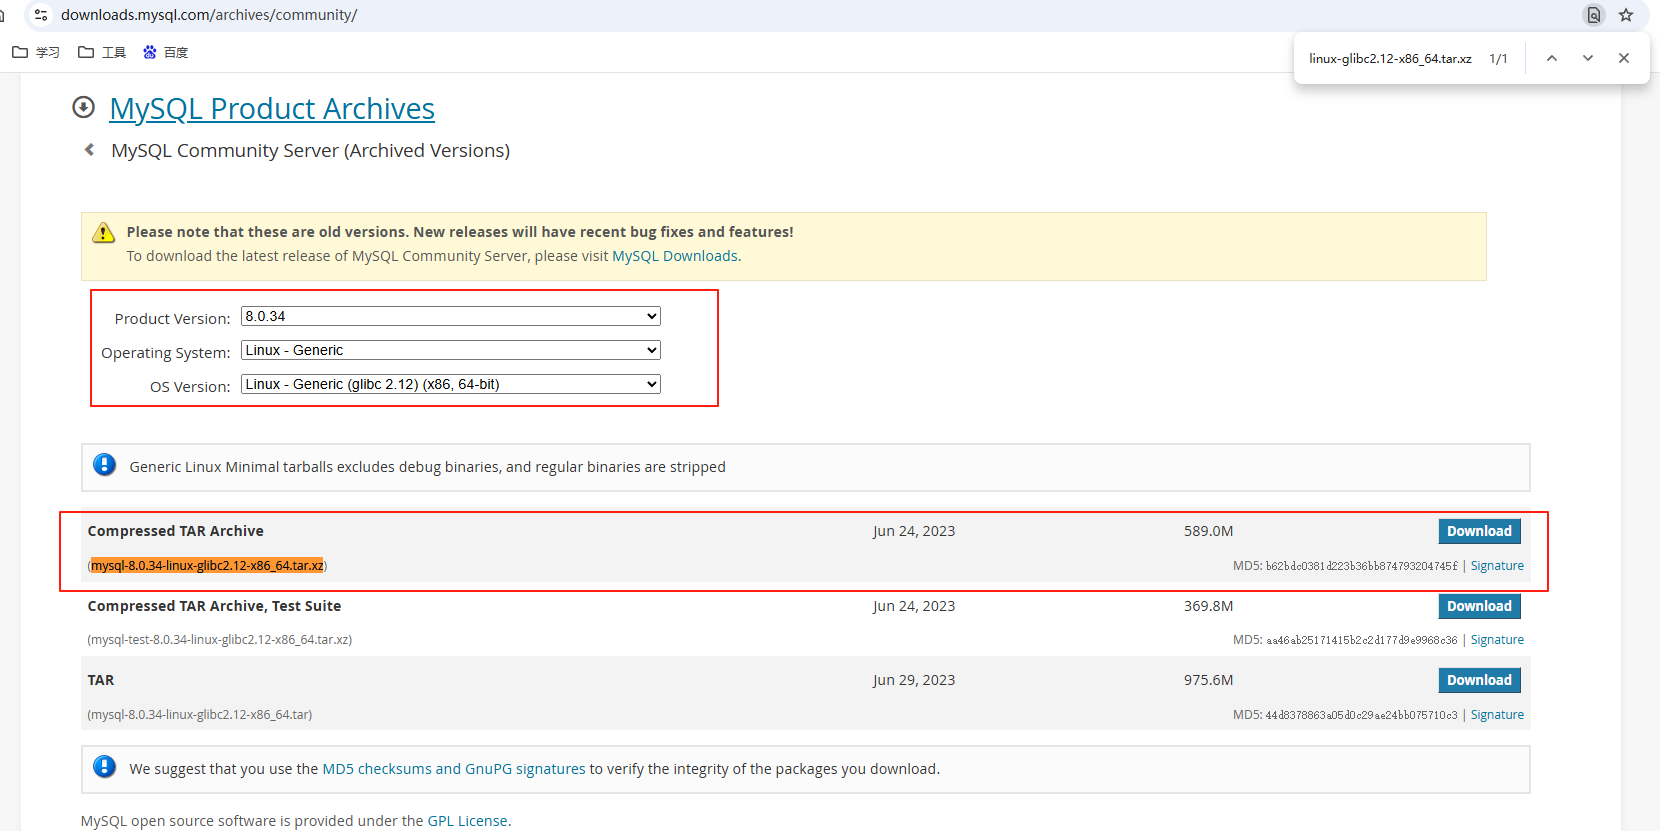Go to next find result
The height and width of the screenshot is (831, 1660).
point(1588,58)
